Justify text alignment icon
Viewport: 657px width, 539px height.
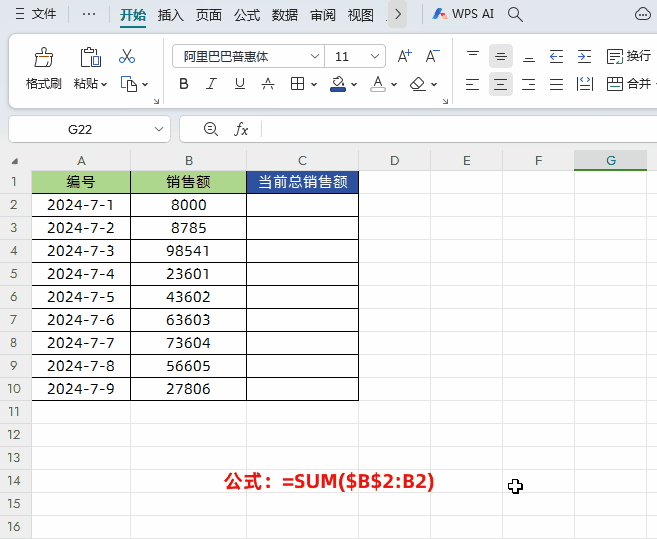point(556,84)
